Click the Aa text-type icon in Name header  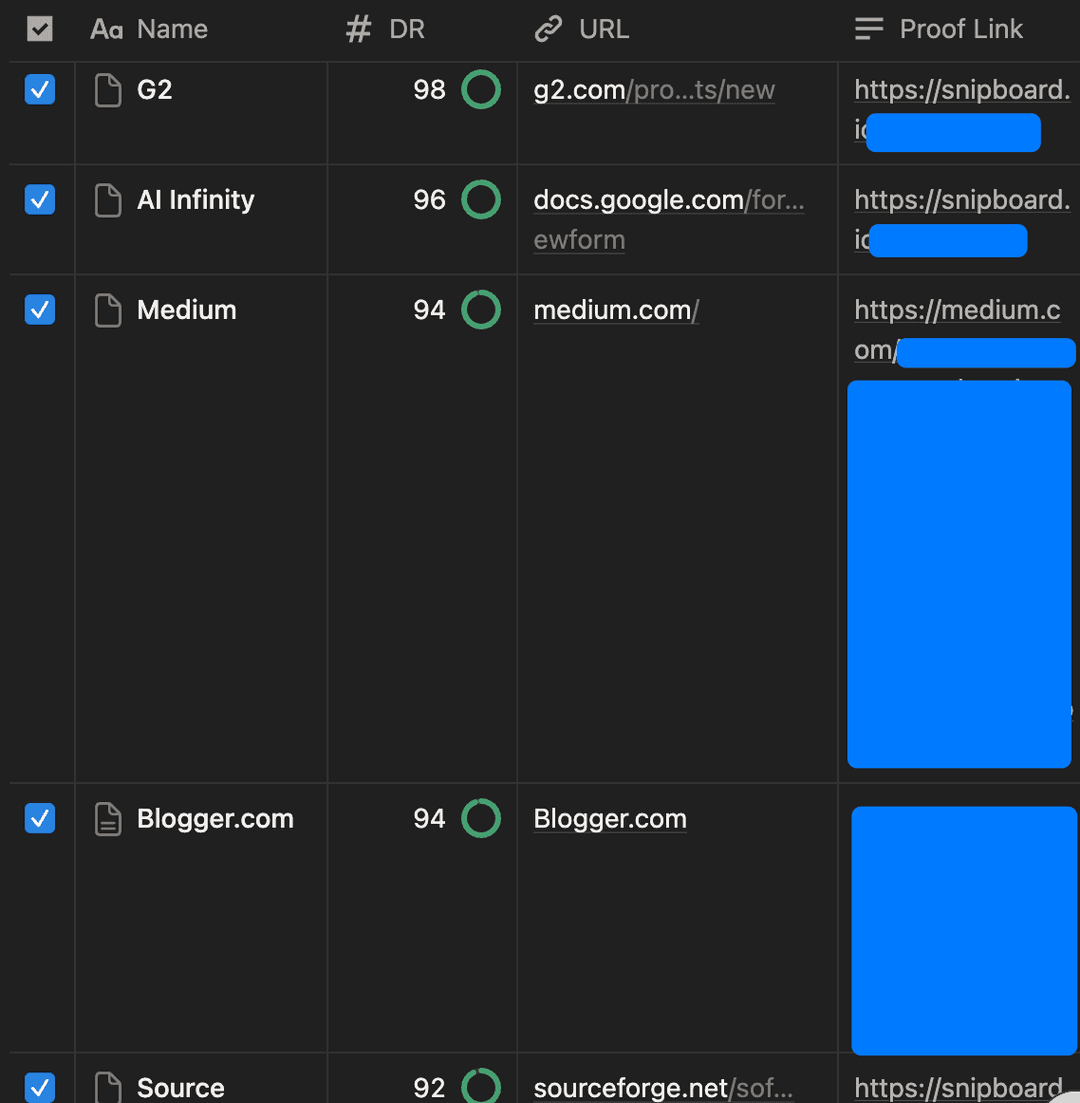click(x=106, y=30)
